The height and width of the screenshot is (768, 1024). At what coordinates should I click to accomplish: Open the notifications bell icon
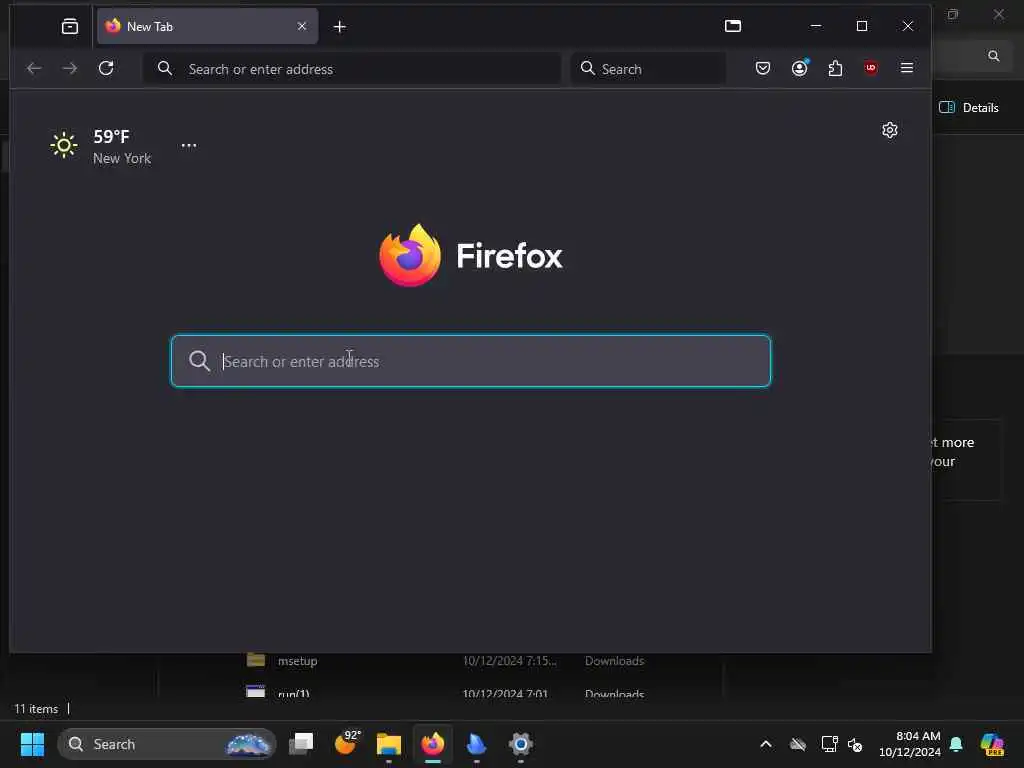point(956,744)
